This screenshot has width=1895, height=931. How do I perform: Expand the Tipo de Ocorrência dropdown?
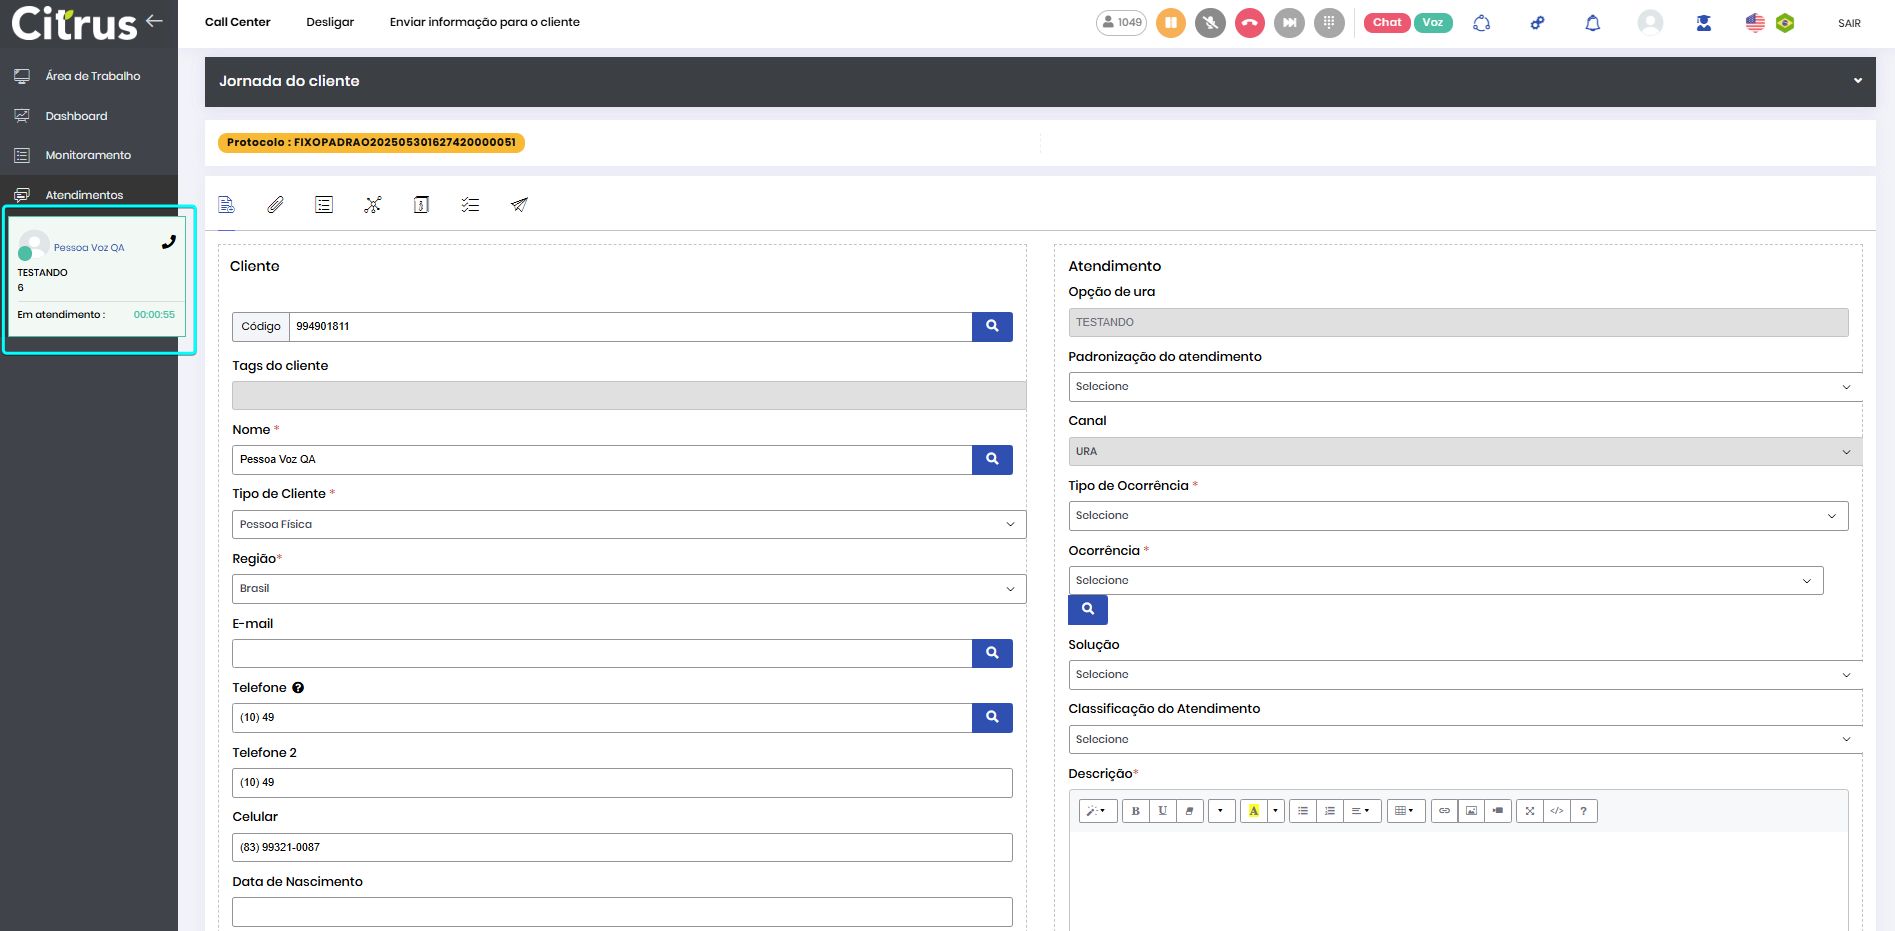1457,516
